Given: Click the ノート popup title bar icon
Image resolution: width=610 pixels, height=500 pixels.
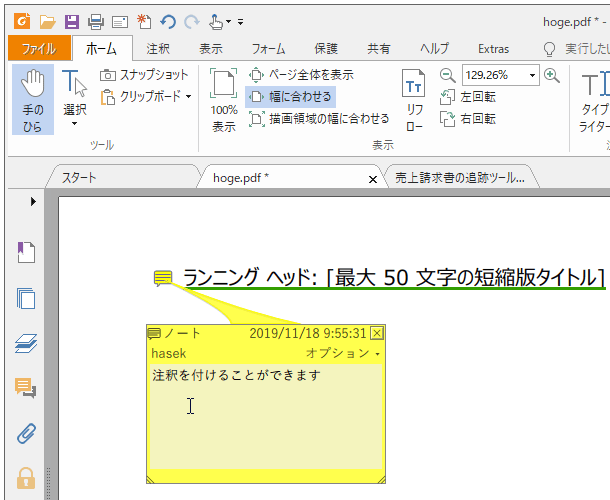Looking at the screenshot, I should click(x=154, y=333).
